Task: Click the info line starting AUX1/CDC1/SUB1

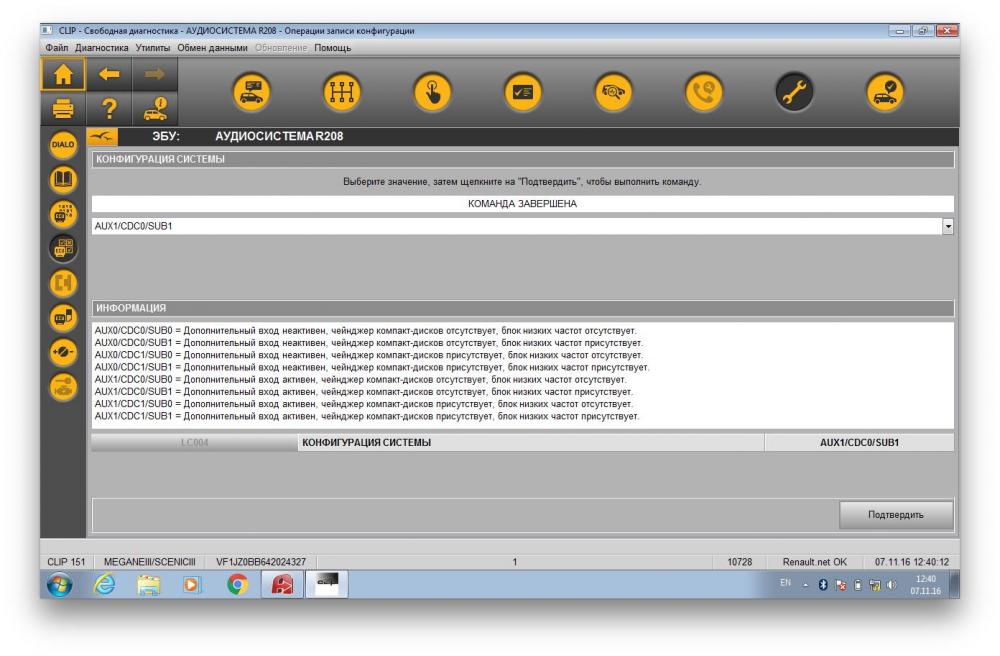Action: pos(367,416)
